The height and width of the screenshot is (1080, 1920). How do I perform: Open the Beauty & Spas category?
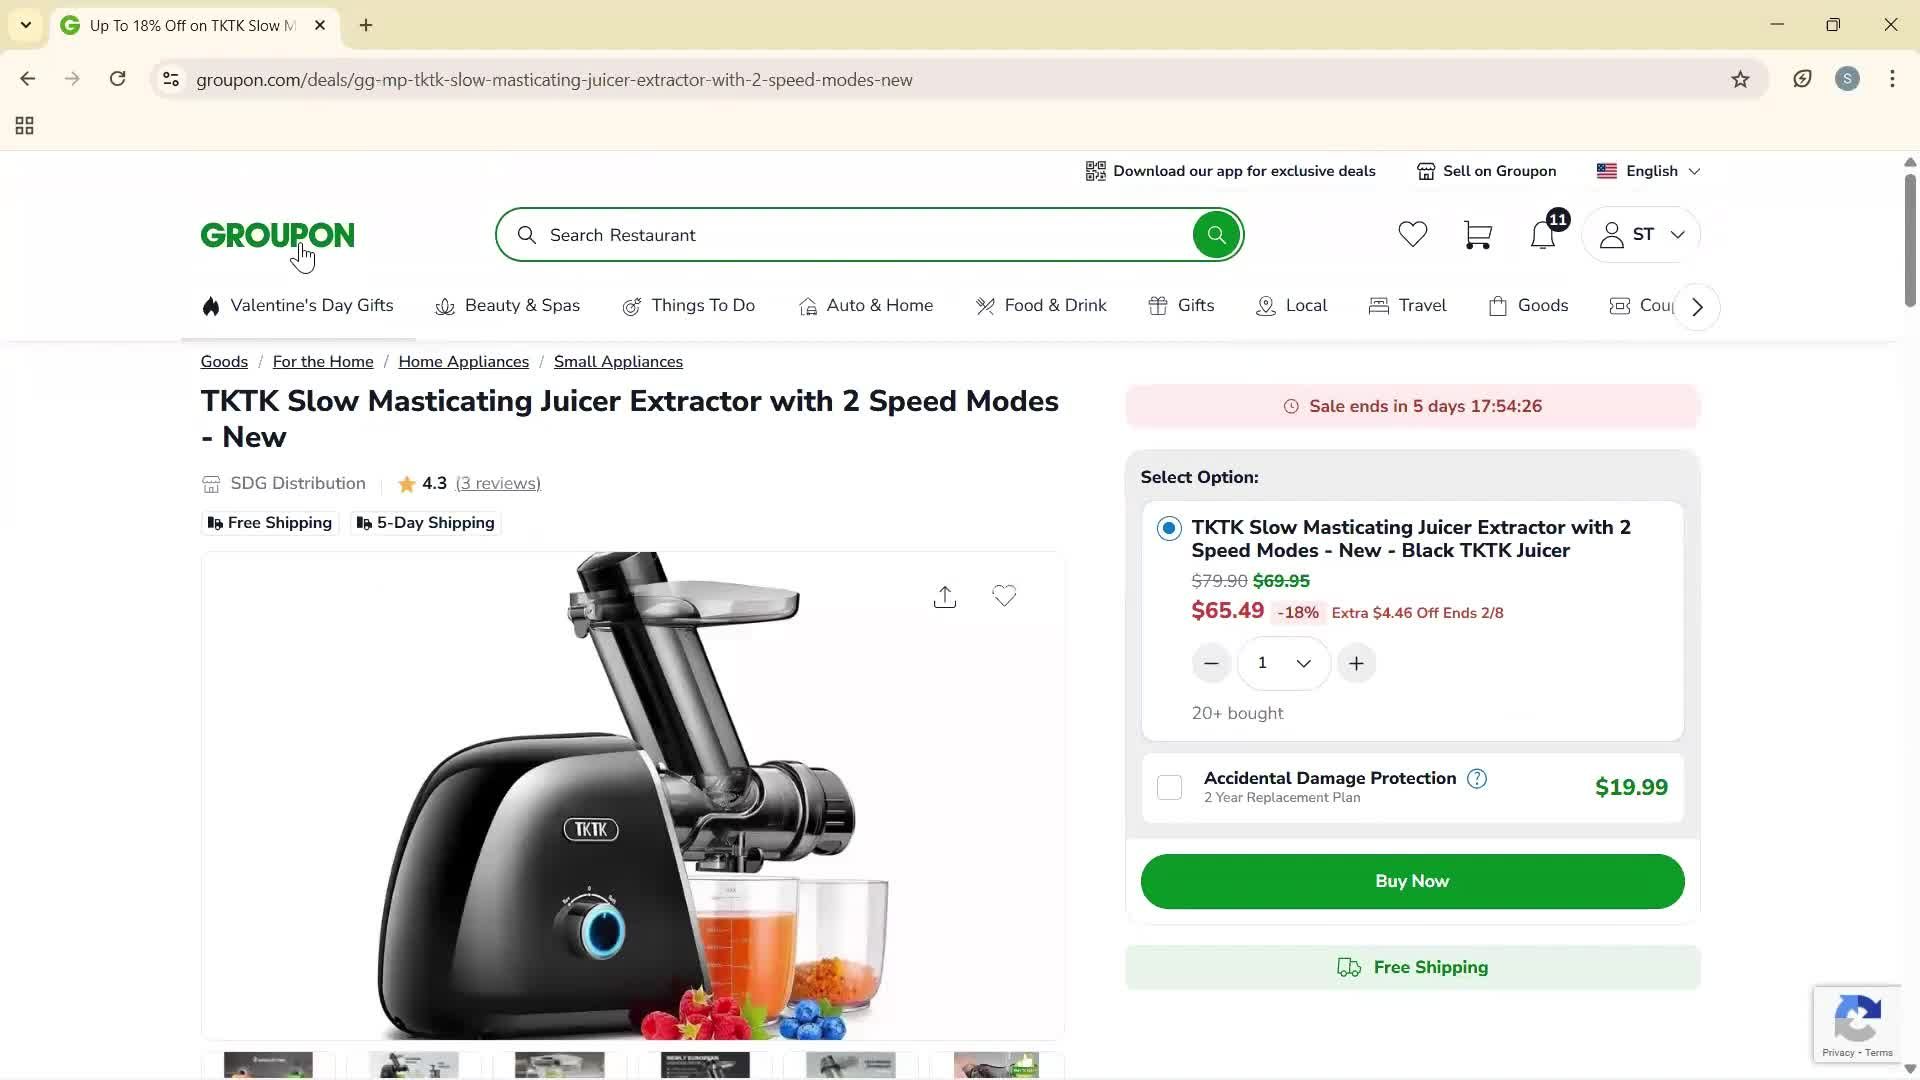coord(508,306)
